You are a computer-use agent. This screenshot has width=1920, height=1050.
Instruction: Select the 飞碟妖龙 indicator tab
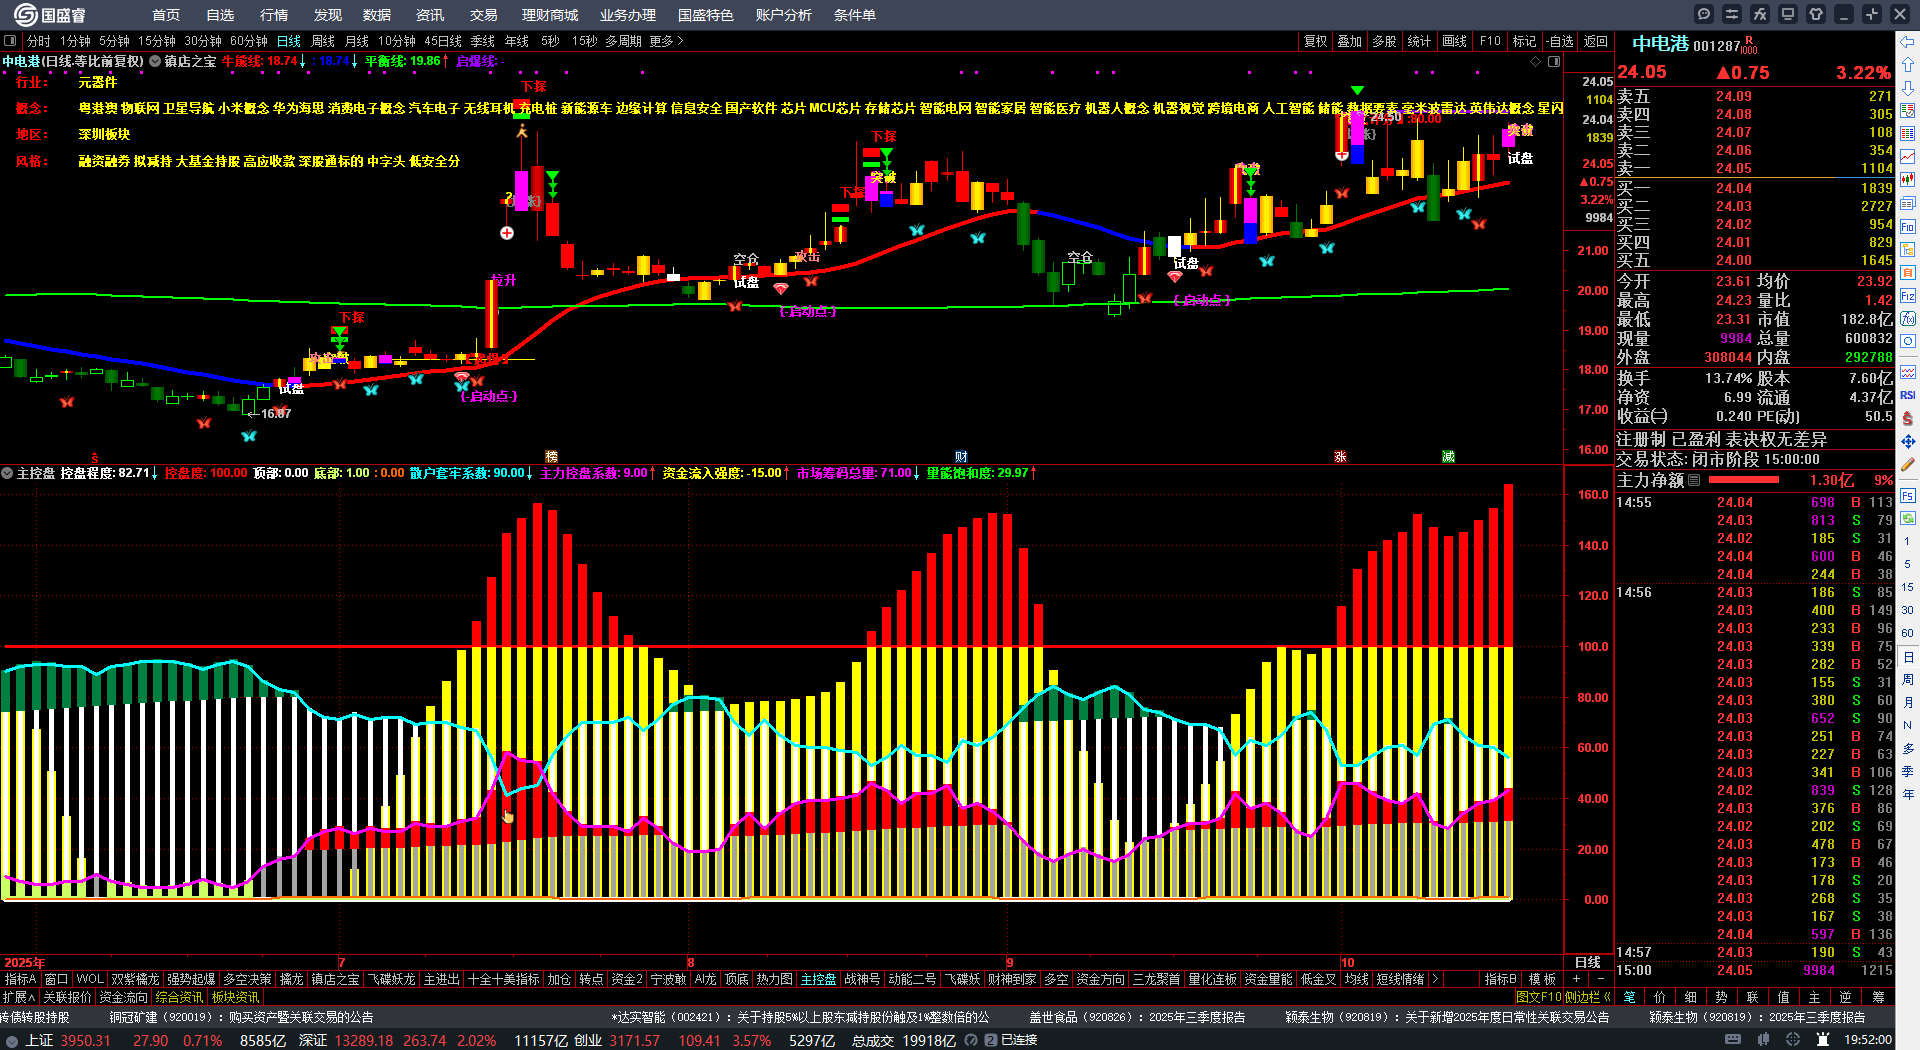(391, 979)
